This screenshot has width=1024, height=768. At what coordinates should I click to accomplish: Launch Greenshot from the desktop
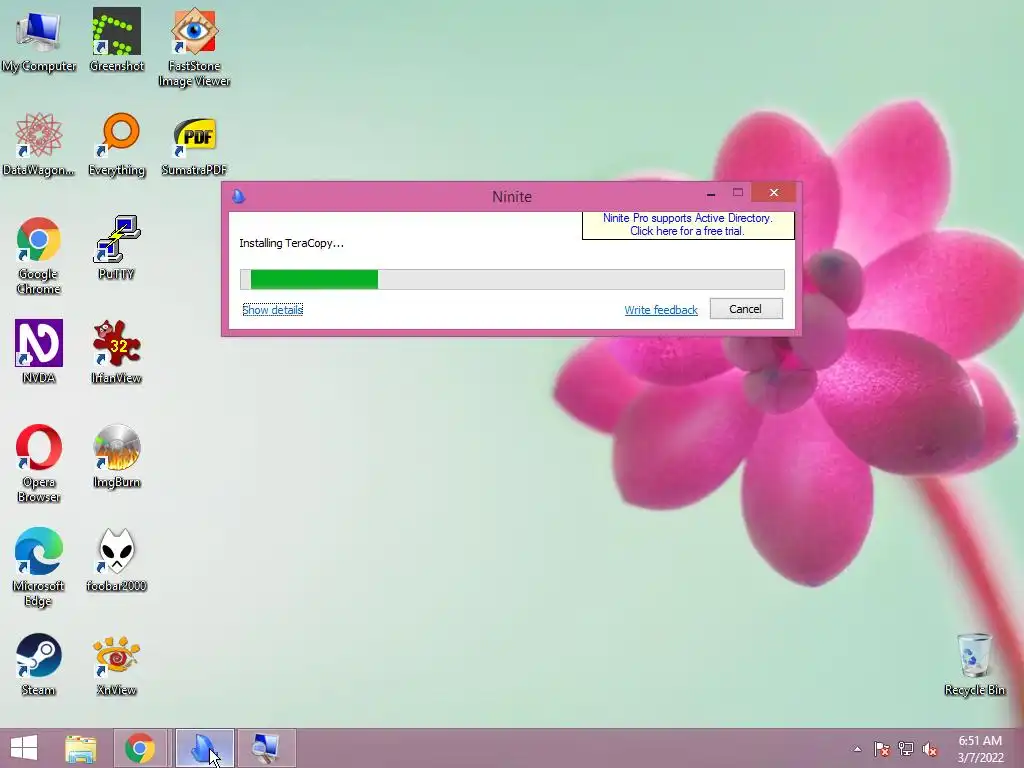(116, 40)
